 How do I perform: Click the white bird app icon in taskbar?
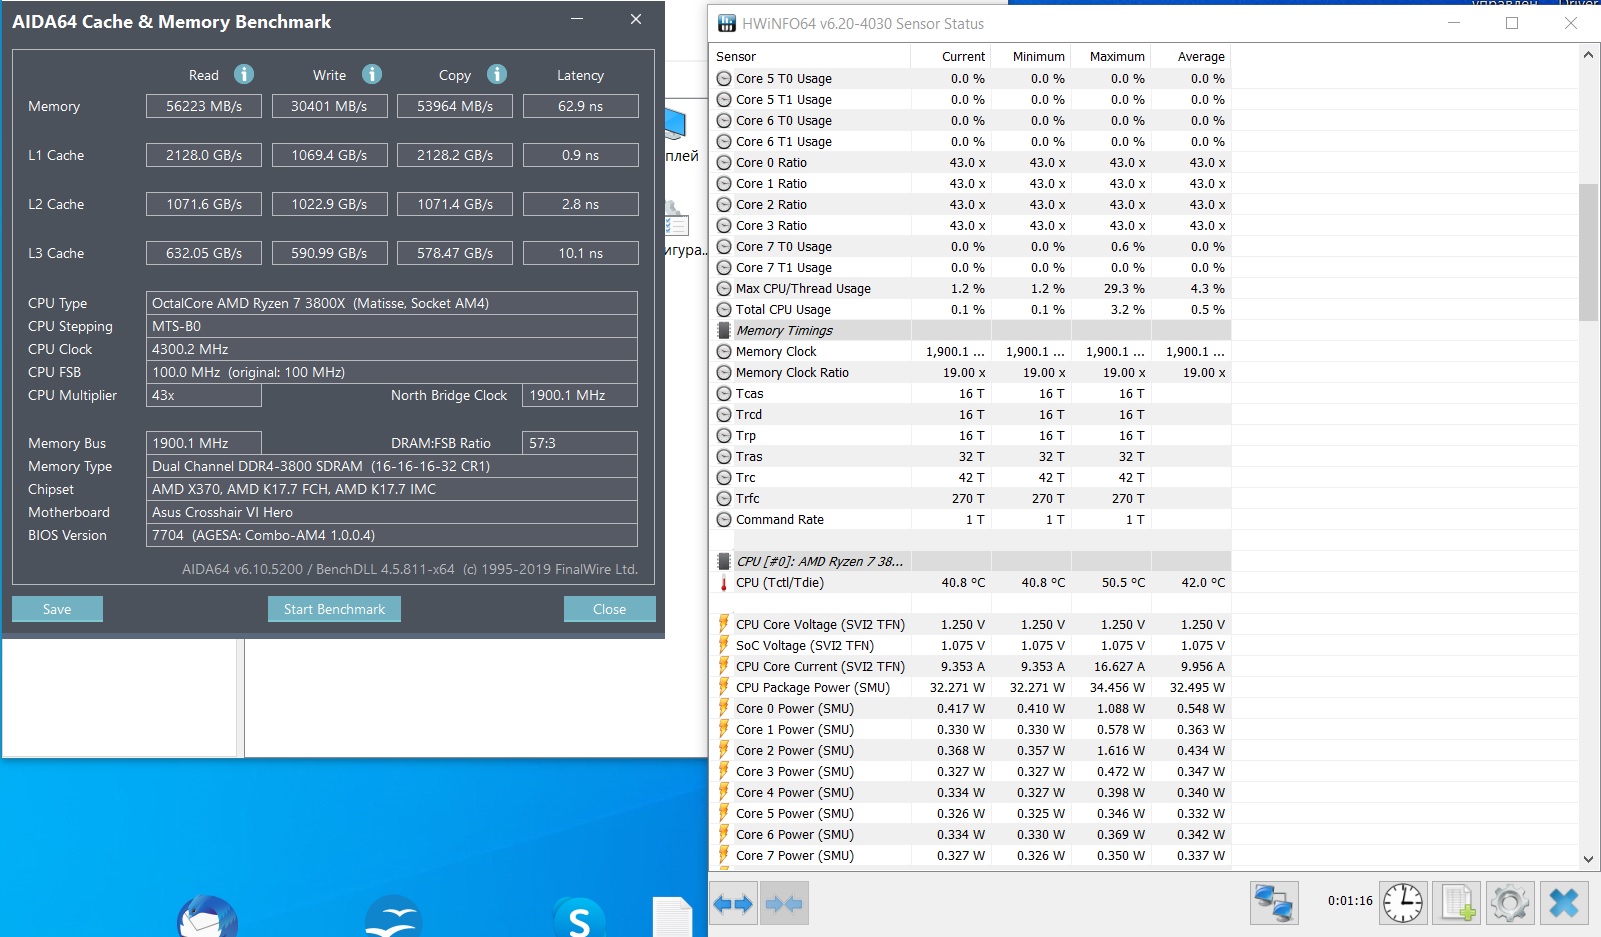tap(393, 916)
